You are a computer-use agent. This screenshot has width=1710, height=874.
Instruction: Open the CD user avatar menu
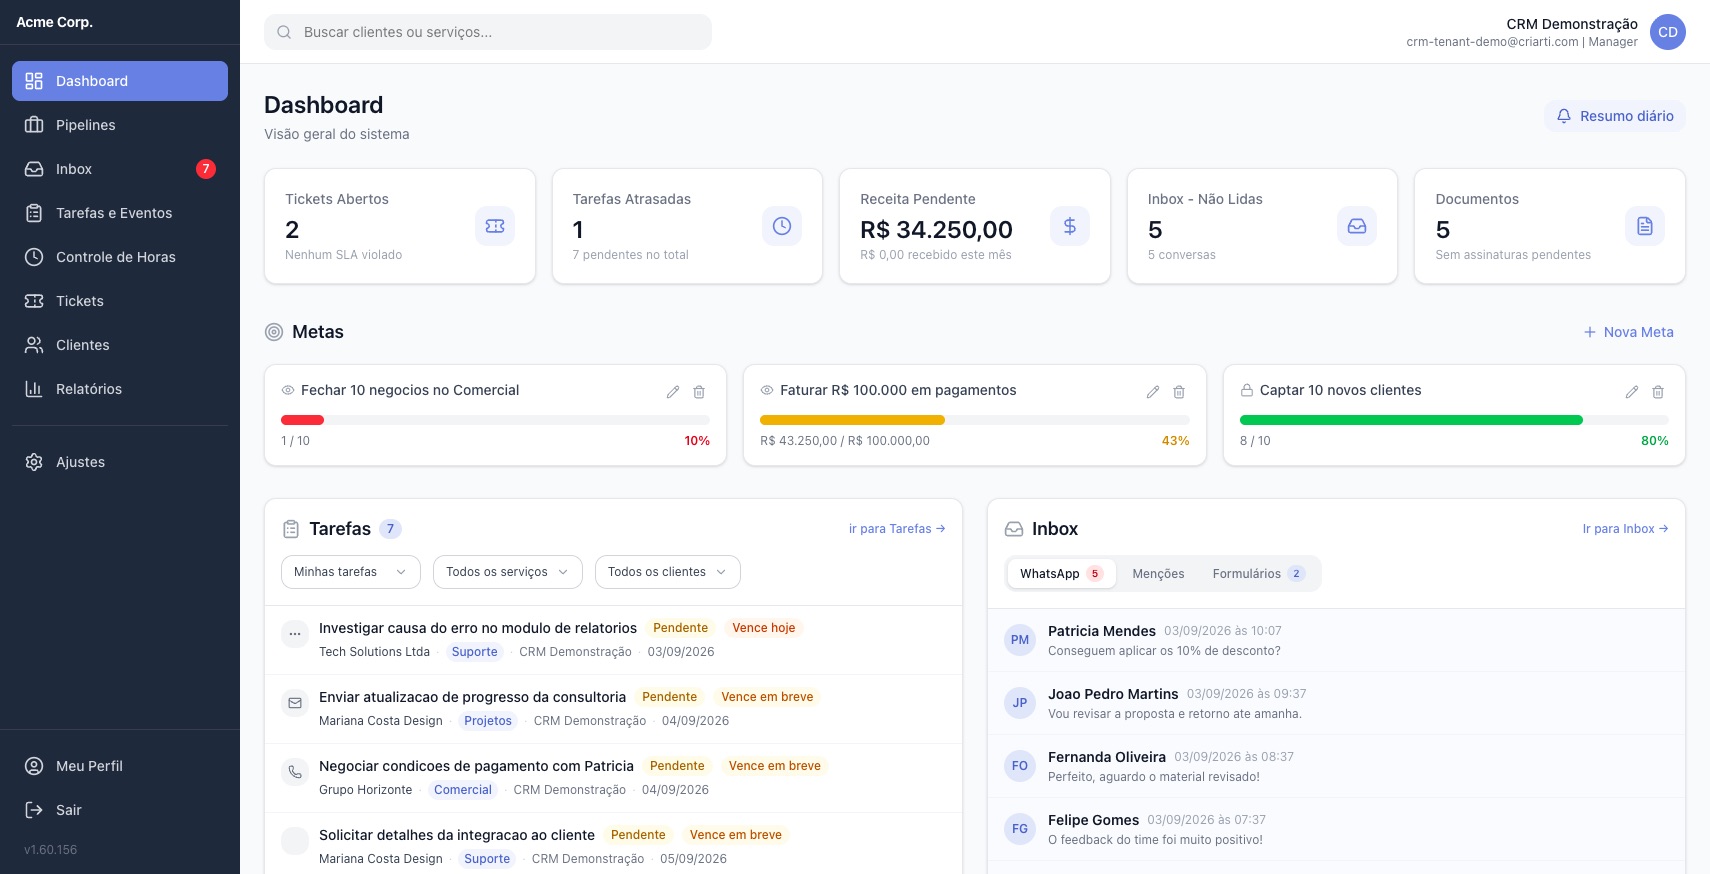1668,32
